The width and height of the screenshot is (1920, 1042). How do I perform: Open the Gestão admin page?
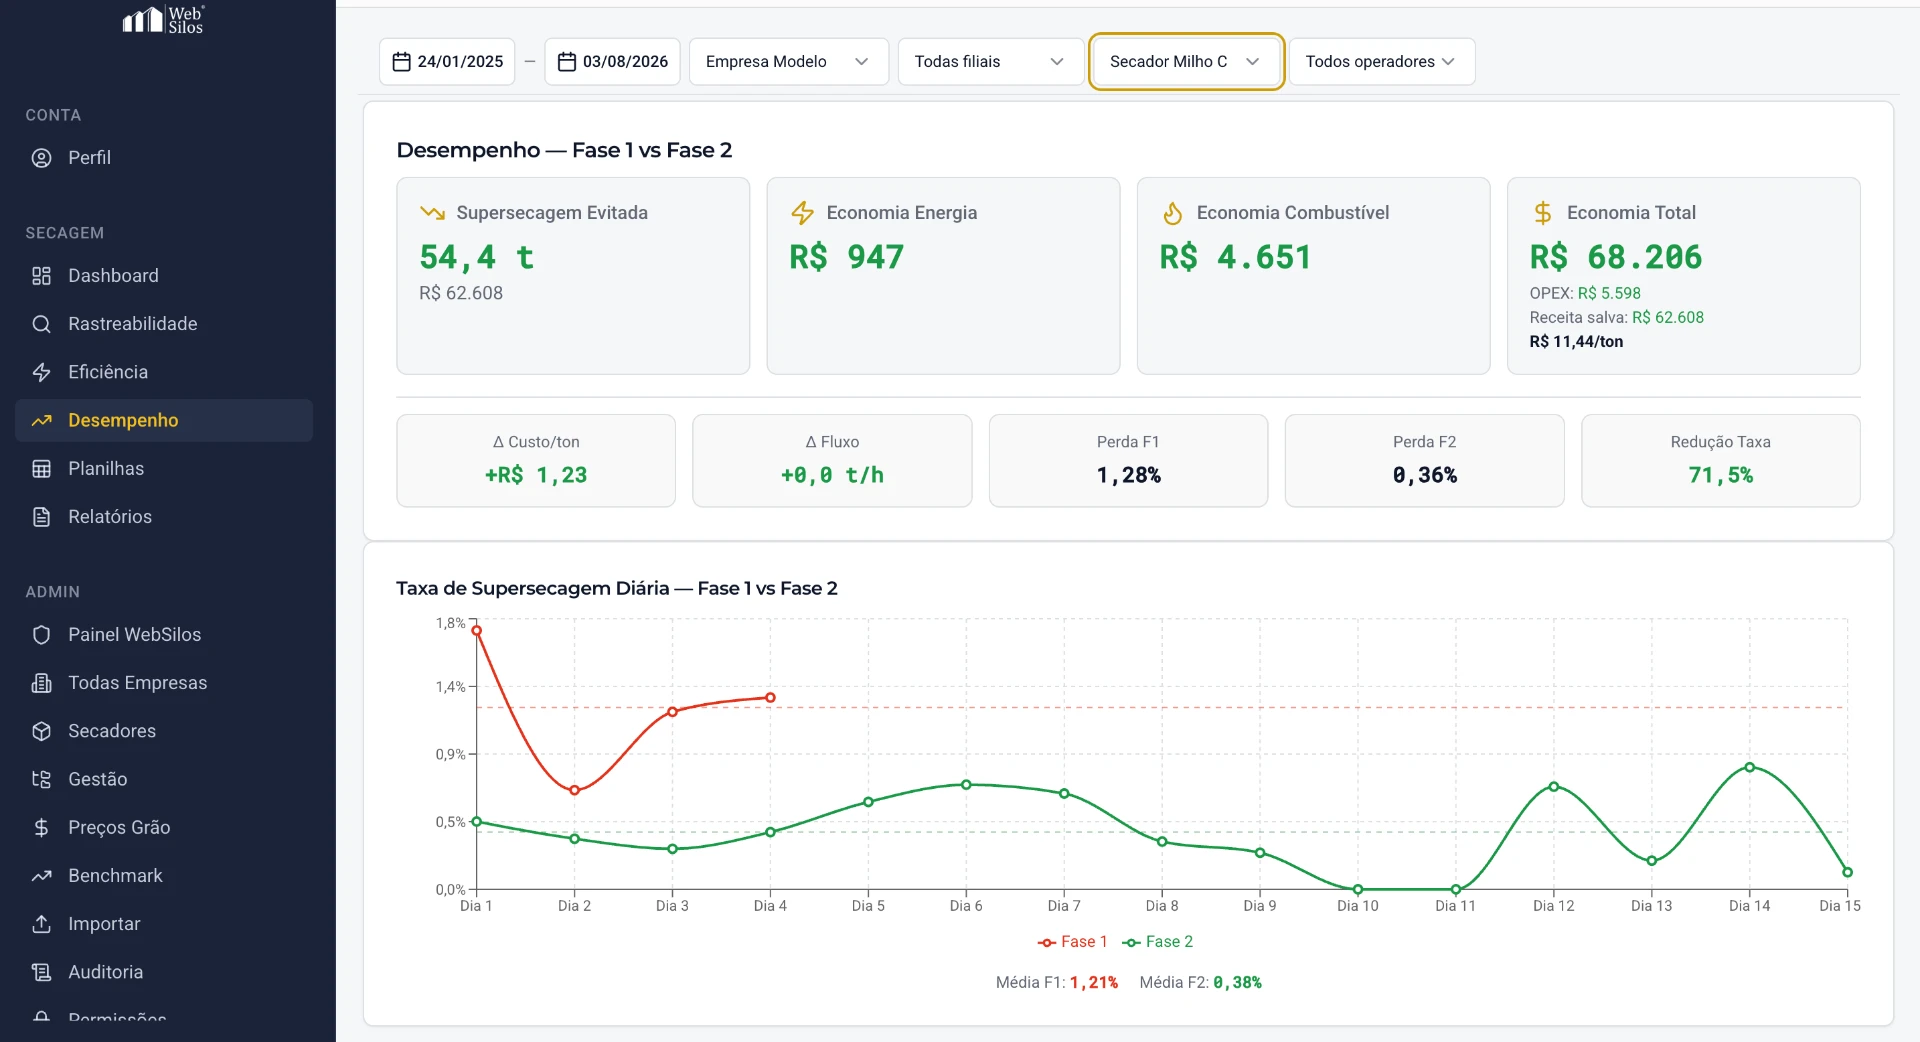click(164, 779)
